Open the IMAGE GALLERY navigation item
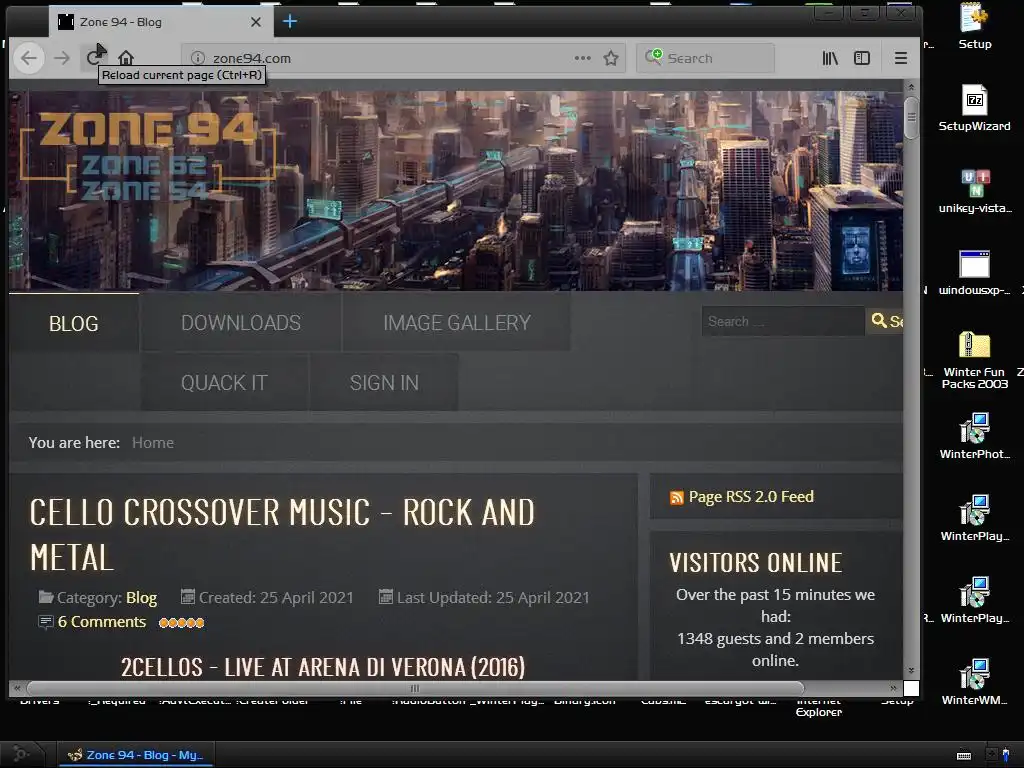This screenshot has width=1024, height=768. pyautogui.click(x=456, y=323)
